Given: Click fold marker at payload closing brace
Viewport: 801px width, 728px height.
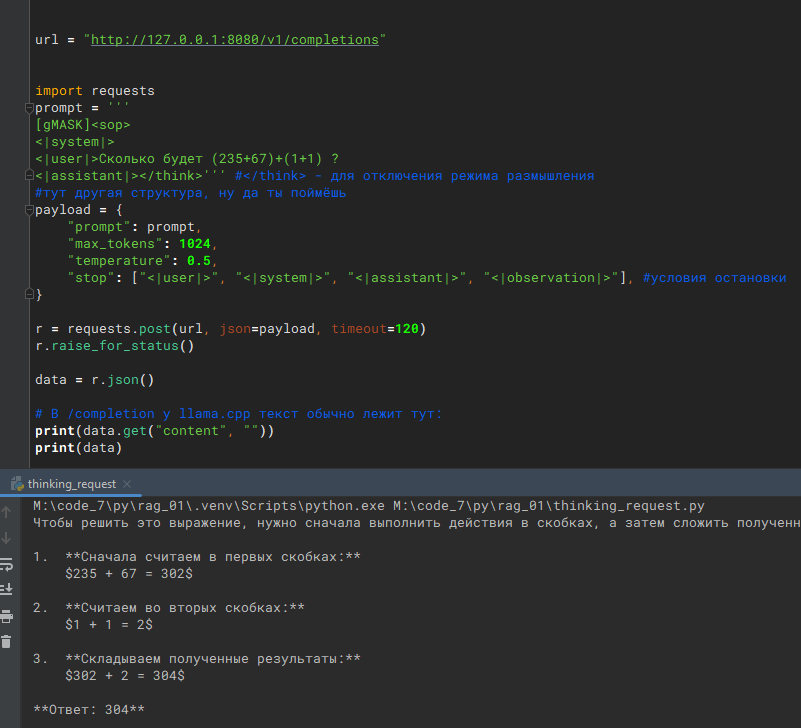Looking at the screenshot, I should (x=29, y=295).
